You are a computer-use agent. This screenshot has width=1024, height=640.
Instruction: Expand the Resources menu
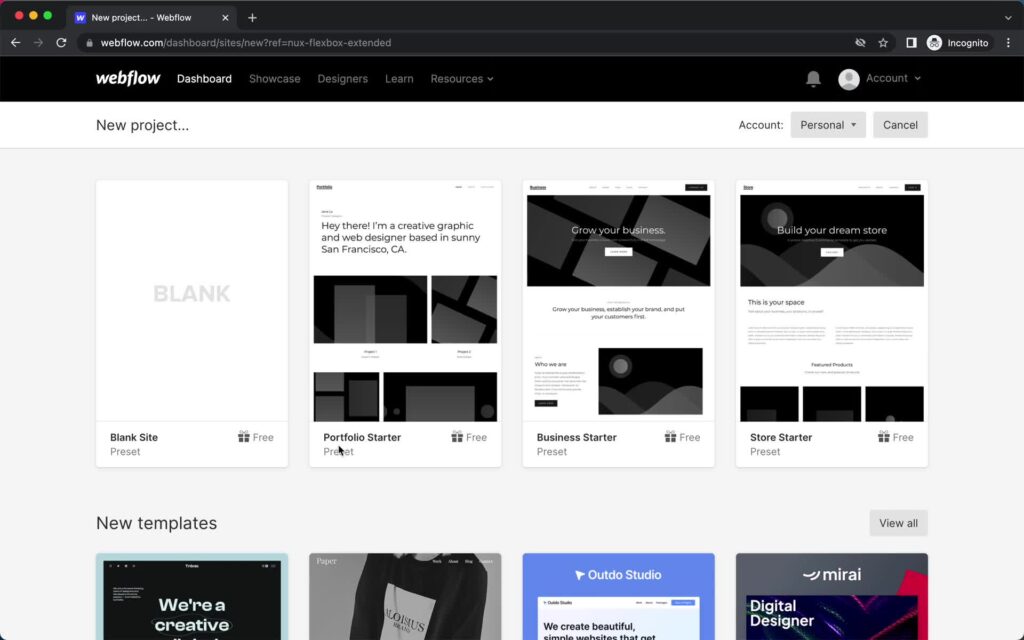(462, 78)
